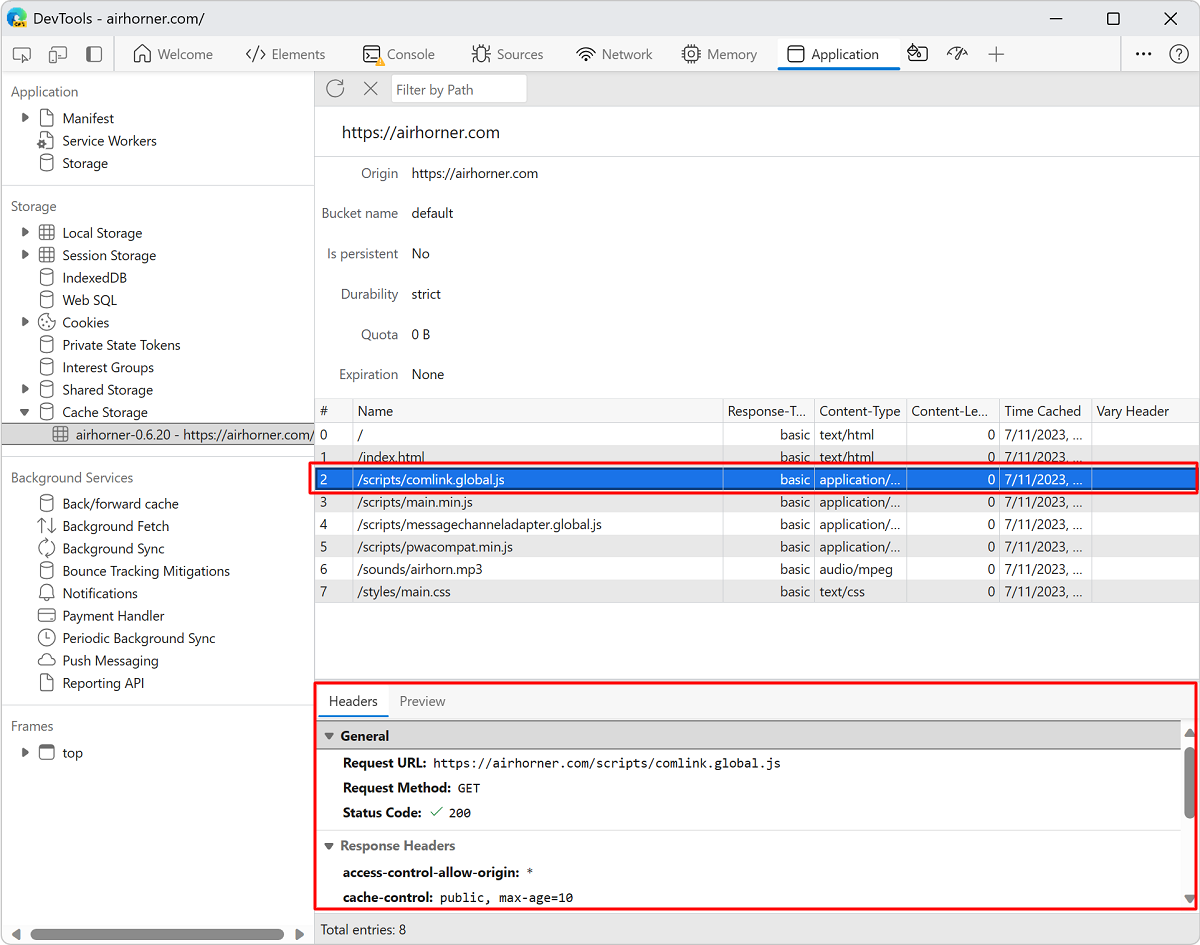Add more tools using the plus icon
The height and width of the screenshot is (945, 1200).
click(x=996, y=55)
